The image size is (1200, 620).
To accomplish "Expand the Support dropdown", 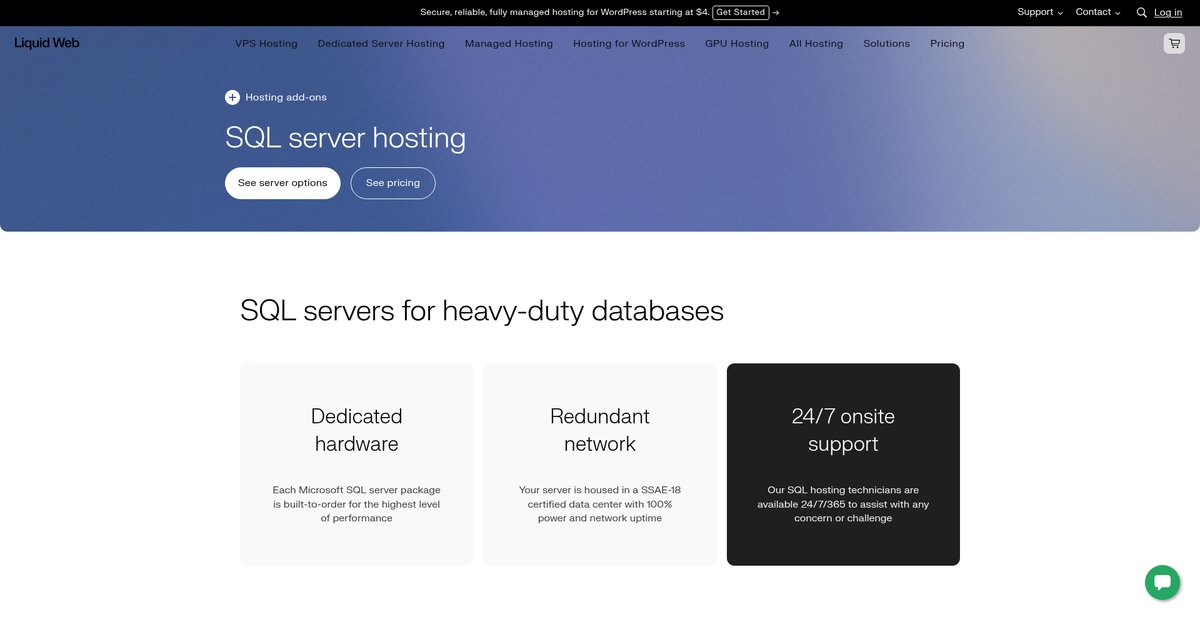I will [x=1040, y=12].
